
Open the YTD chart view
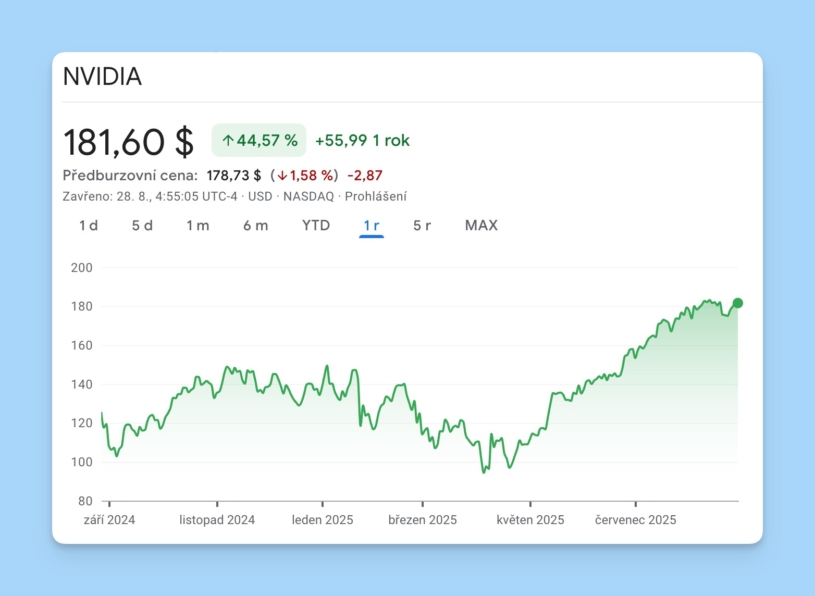315,225
